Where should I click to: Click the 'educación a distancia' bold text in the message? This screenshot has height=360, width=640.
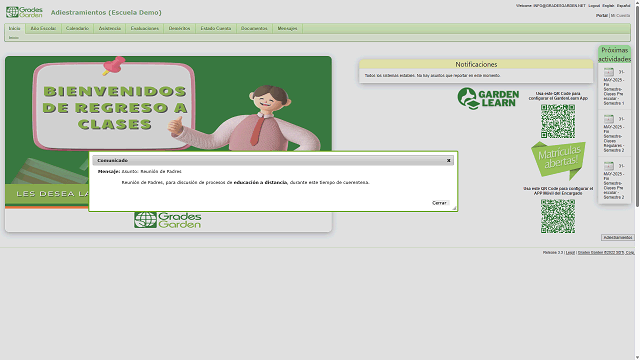pos(260,182)
